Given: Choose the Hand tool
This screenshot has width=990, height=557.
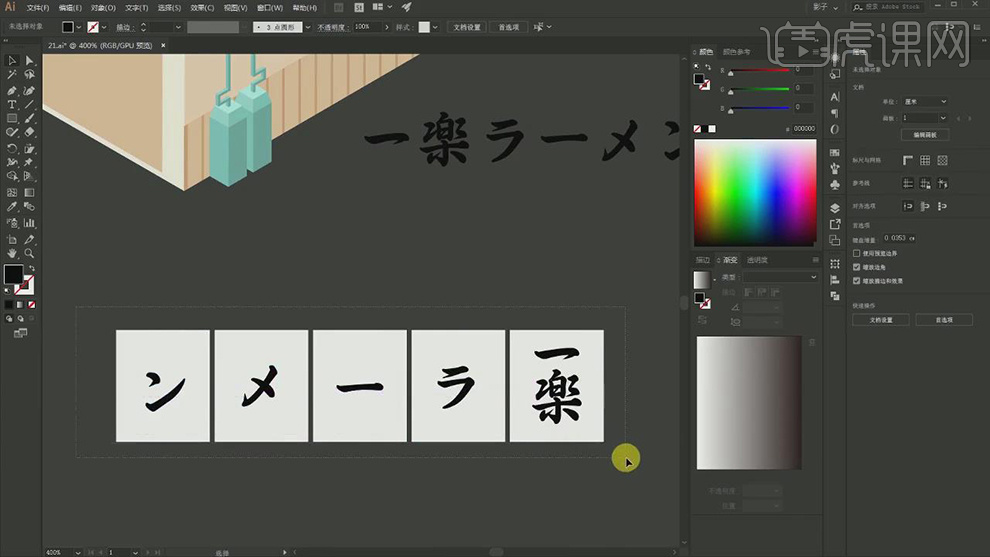Looking at the screenshot, I should pos(12,254).
